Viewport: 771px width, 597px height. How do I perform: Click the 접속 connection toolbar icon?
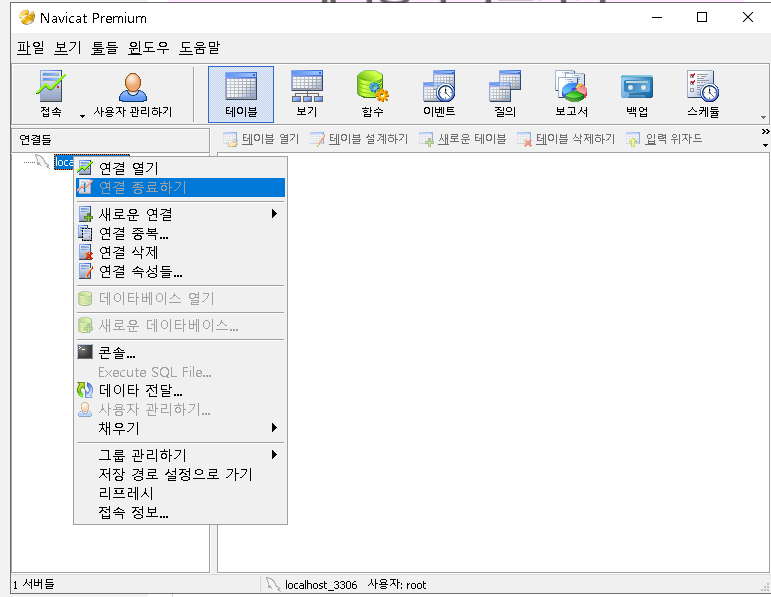51,94
